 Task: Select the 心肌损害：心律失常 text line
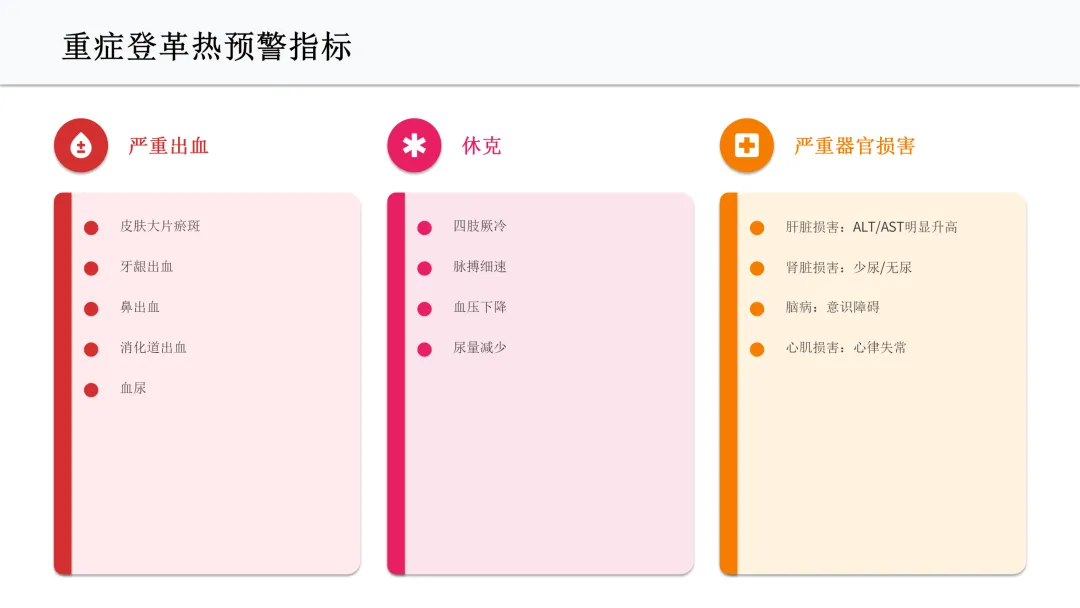(845, 348)
